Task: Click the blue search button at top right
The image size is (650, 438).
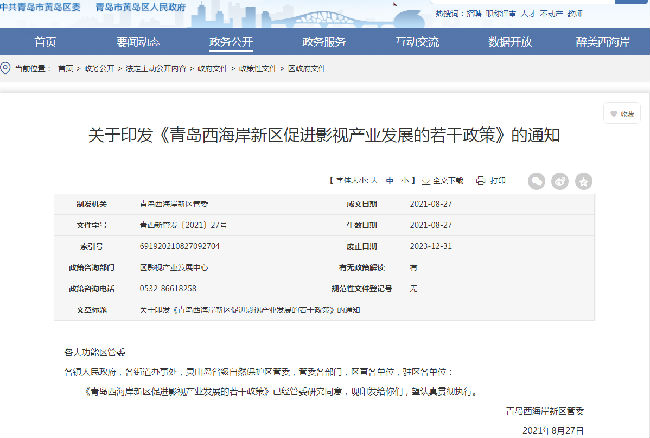Action: point(632,2)
